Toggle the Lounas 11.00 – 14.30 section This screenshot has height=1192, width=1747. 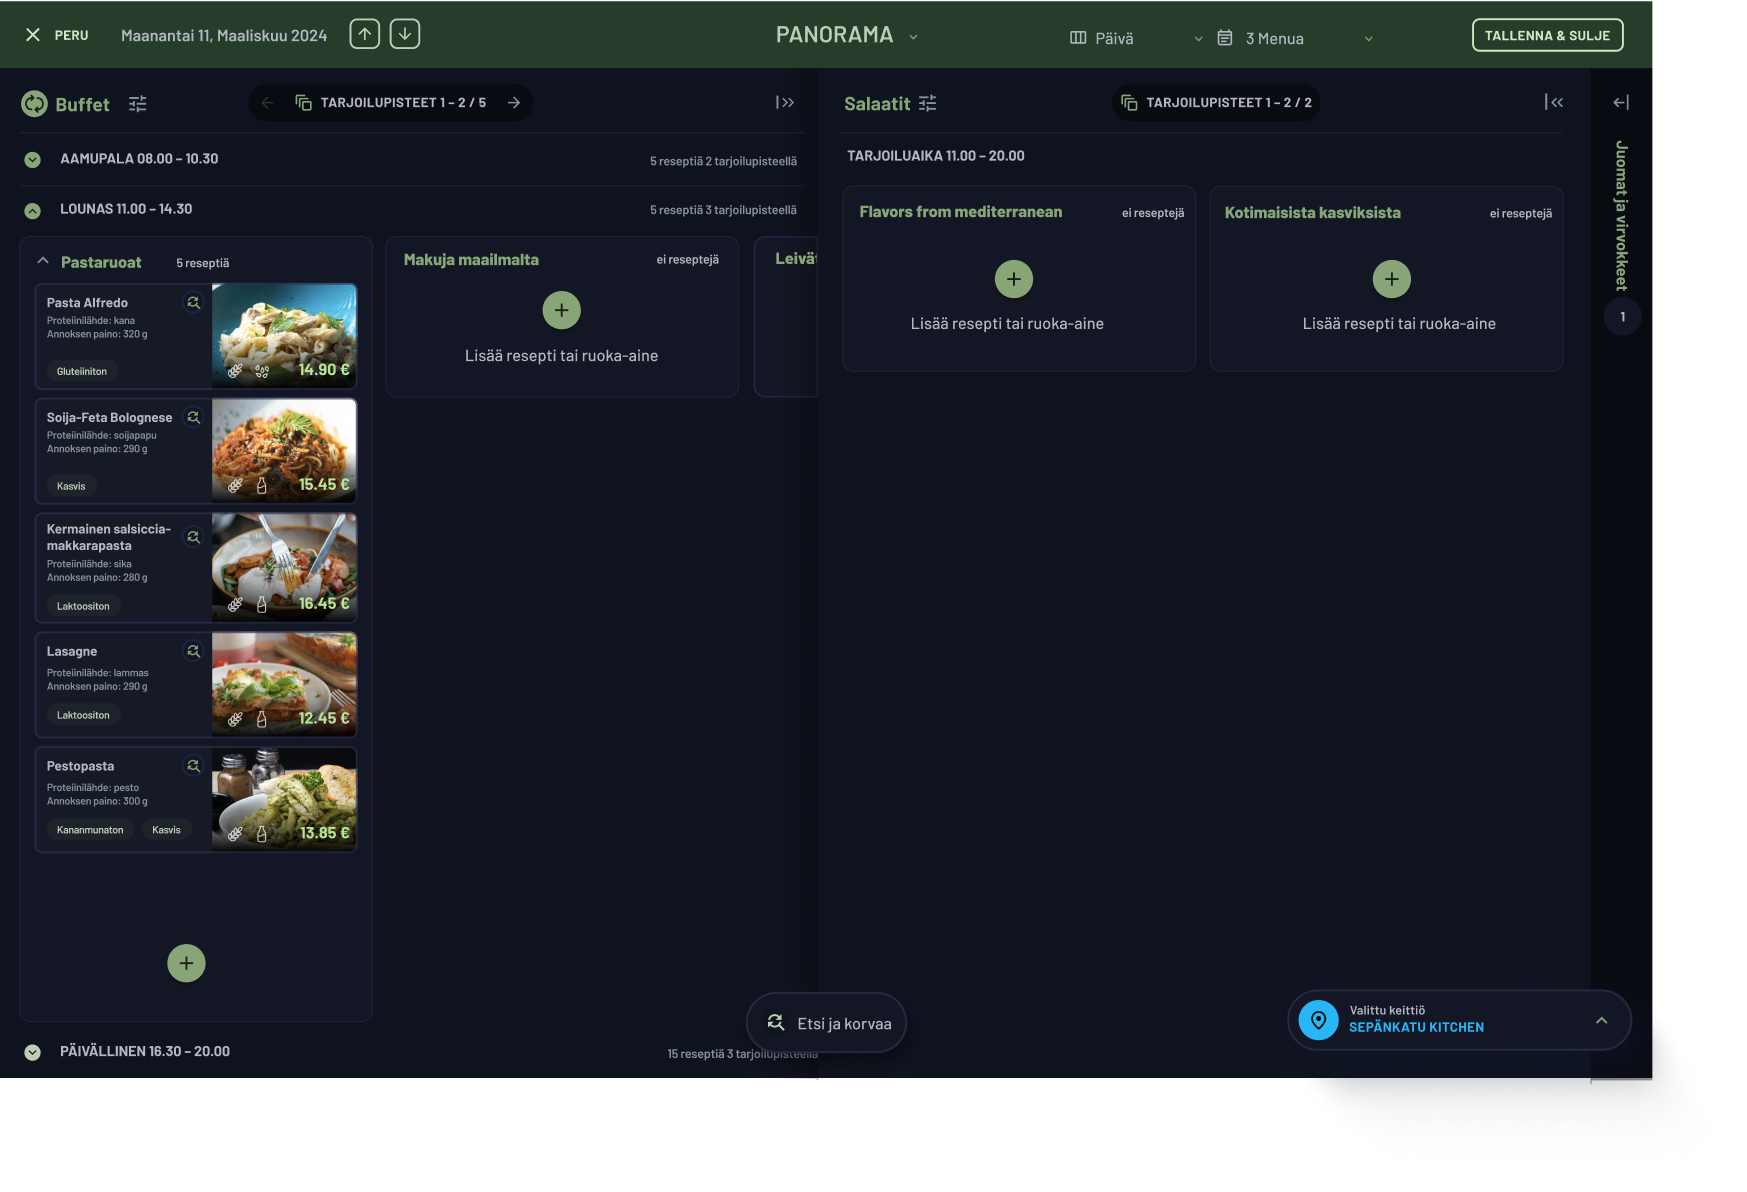[x=33, y=210]
